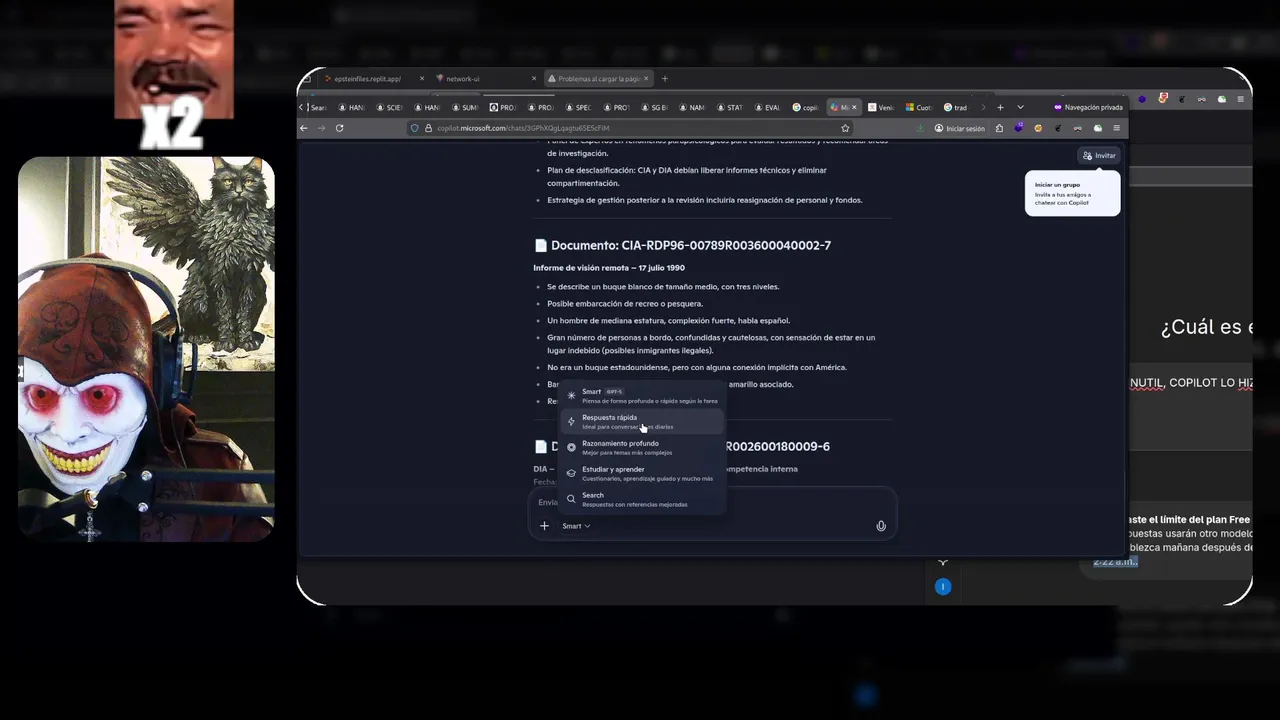Image resolution: width=1280 pixels, height=720 pixels.
Task: Click the orange cookie extension icon
Action: pos(1038,128)
